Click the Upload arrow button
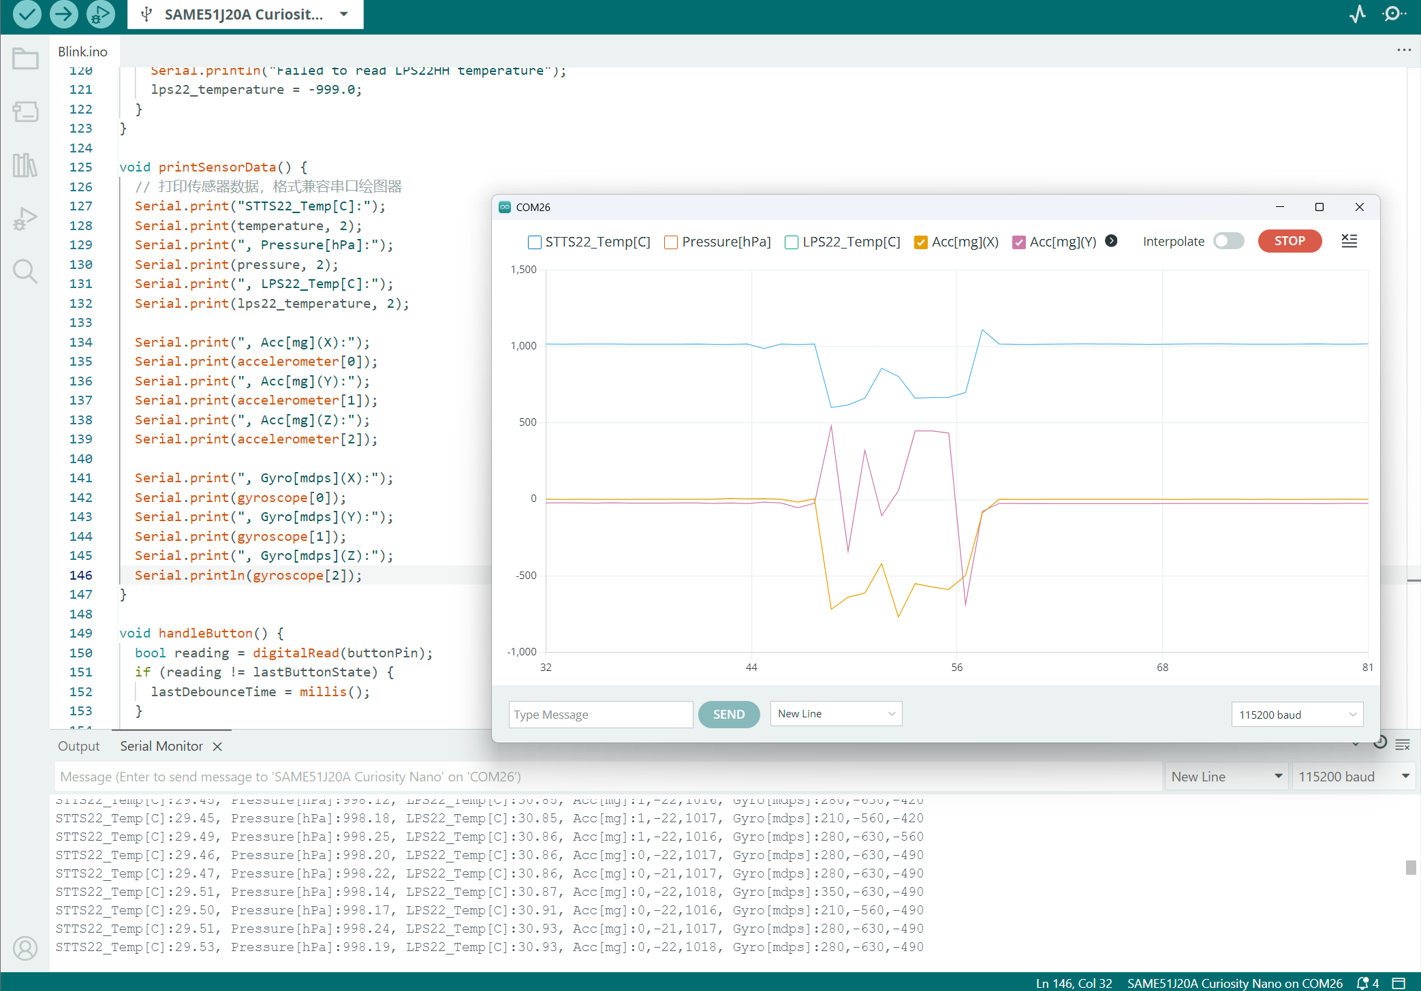1421x991 pixels. pos(64,14)
